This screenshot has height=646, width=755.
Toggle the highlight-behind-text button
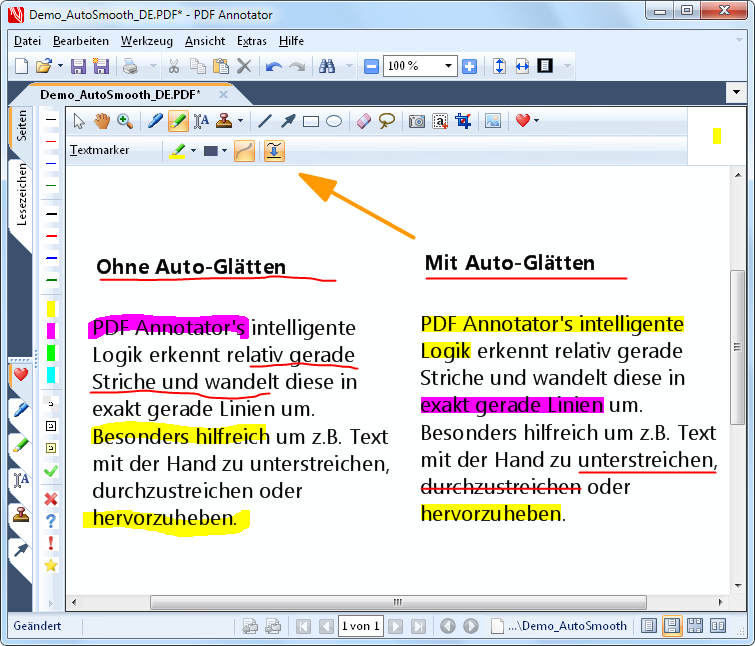(x=274, y=151)
